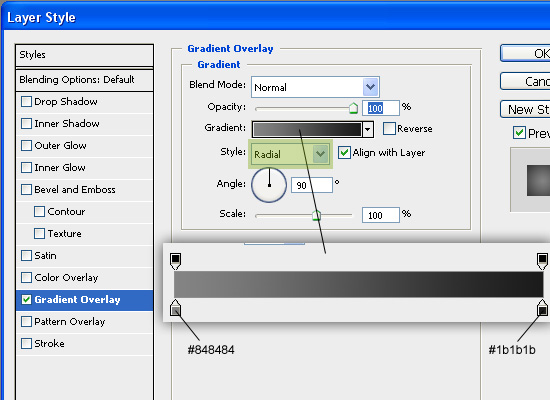This screenshot has width=550, height=400.
Task: Click the Opacity slider handle
Action: pos(353,108)
